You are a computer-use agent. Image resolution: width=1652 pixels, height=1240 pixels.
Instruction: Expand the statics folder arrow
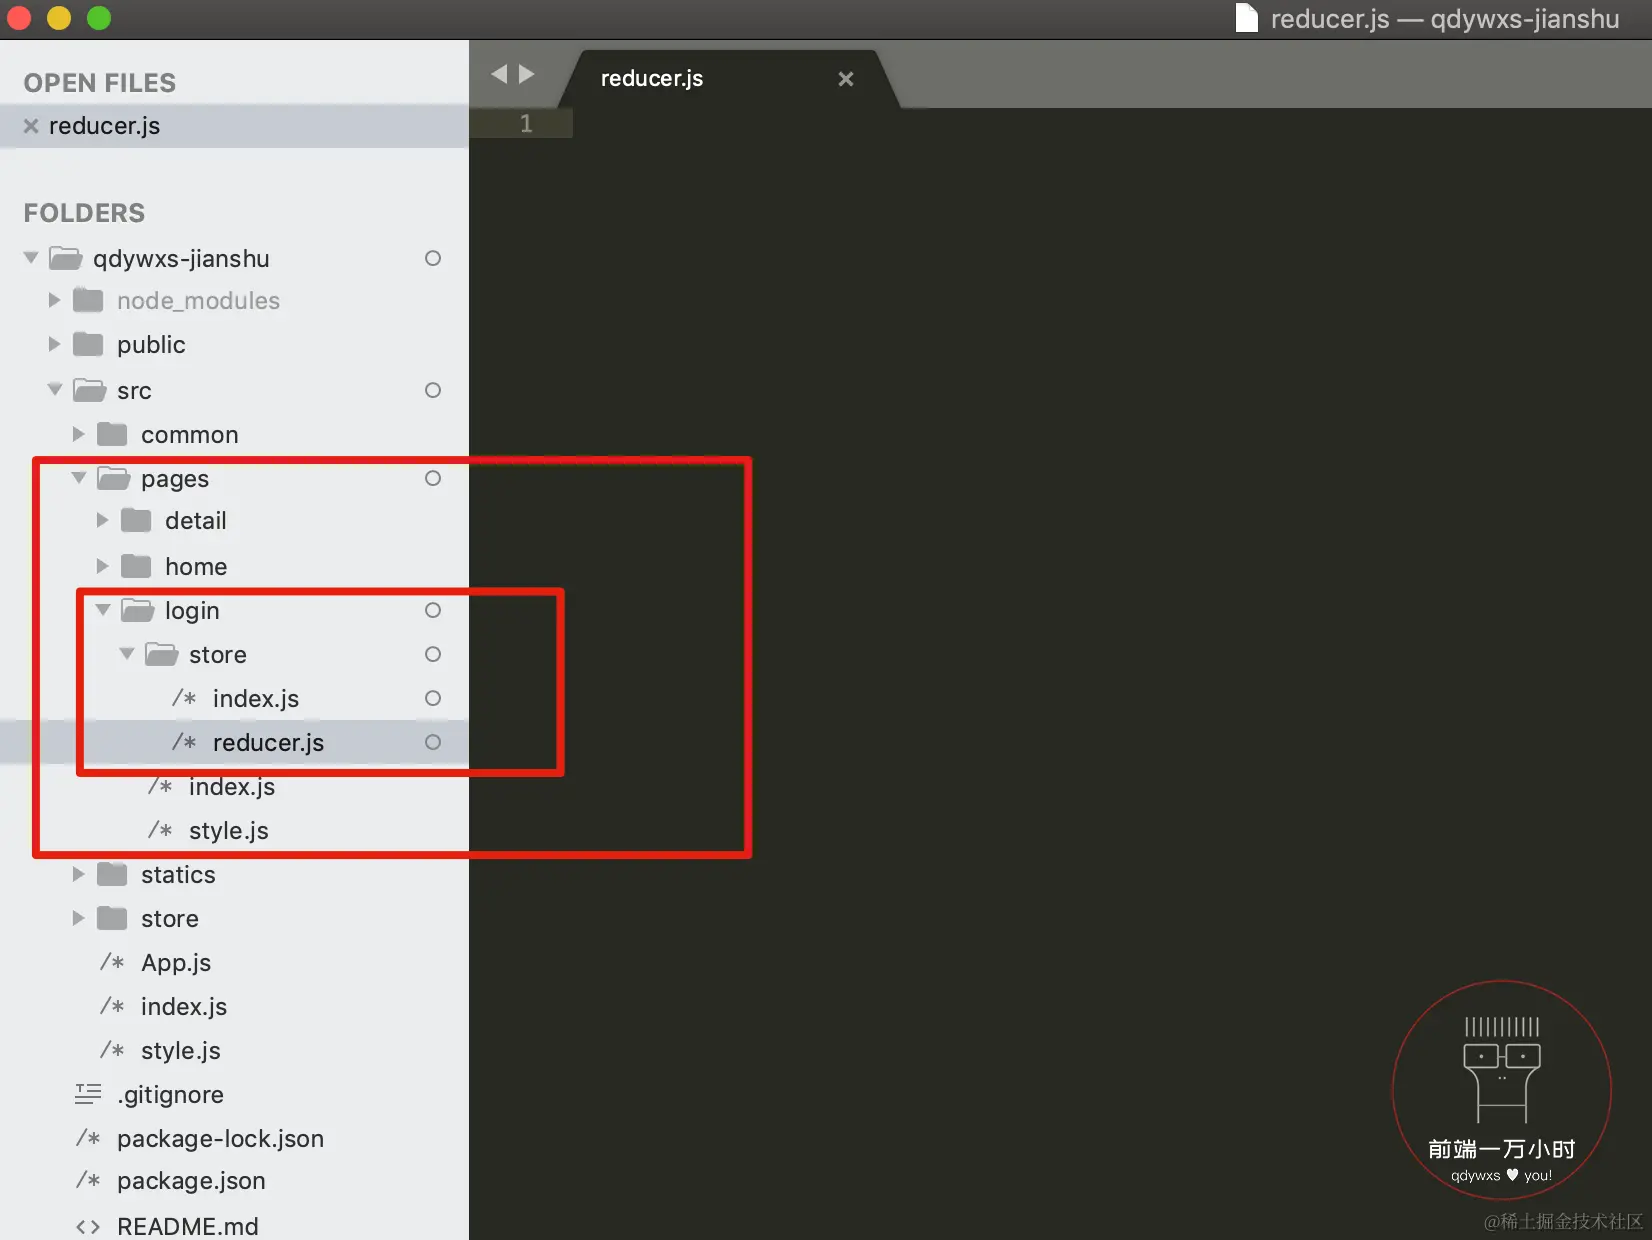point(79,874)
